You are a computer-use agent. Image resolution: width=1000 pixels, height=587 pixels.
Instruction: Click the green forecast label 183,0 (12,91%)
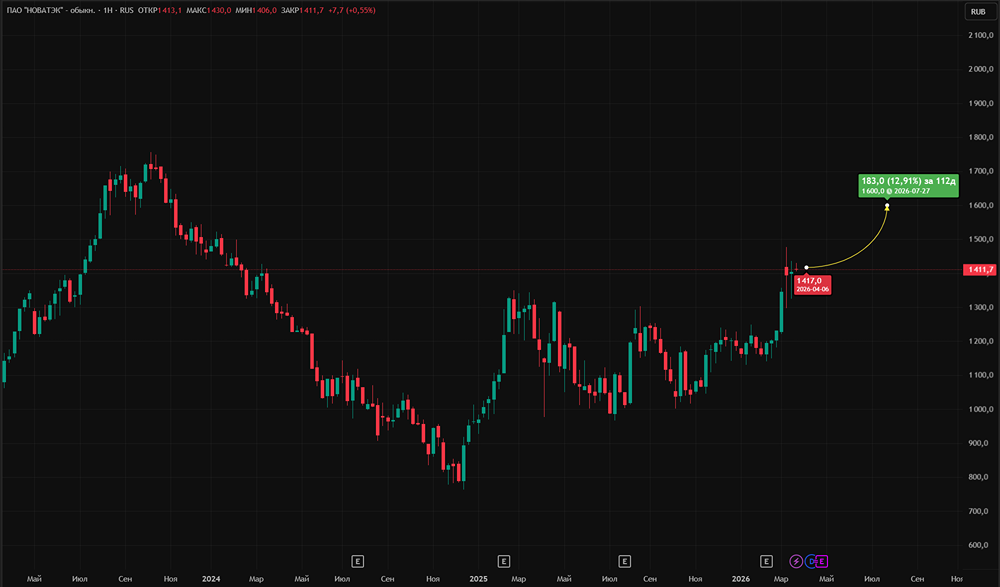tap(908, 186)
